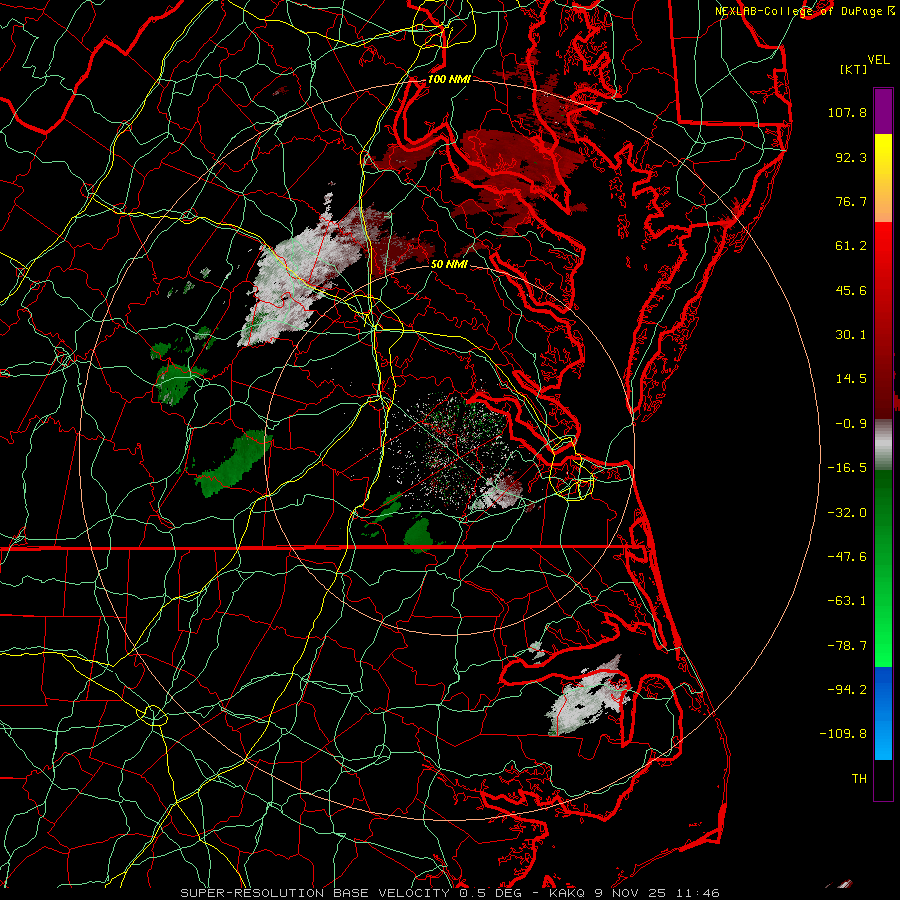This screenshot has height=900, width=900.
Task: Click the -47.6 legend value
Action: 847,557
